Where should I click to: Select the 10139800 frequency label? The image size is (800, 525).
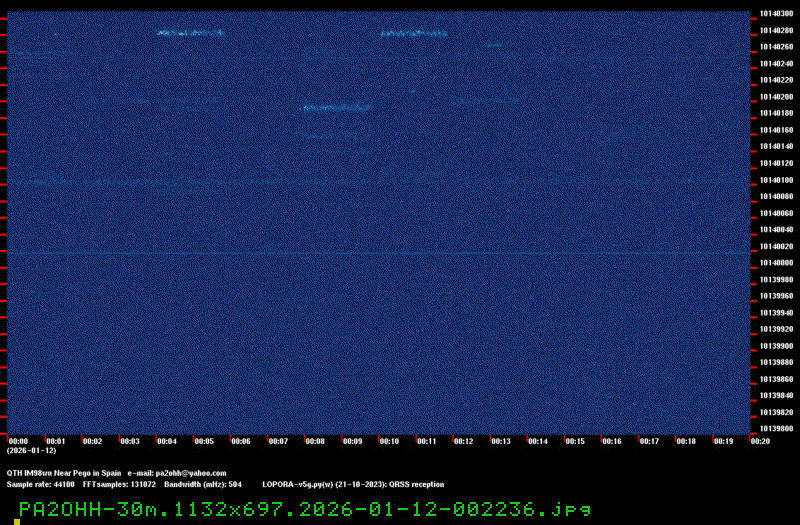point(776,429)
